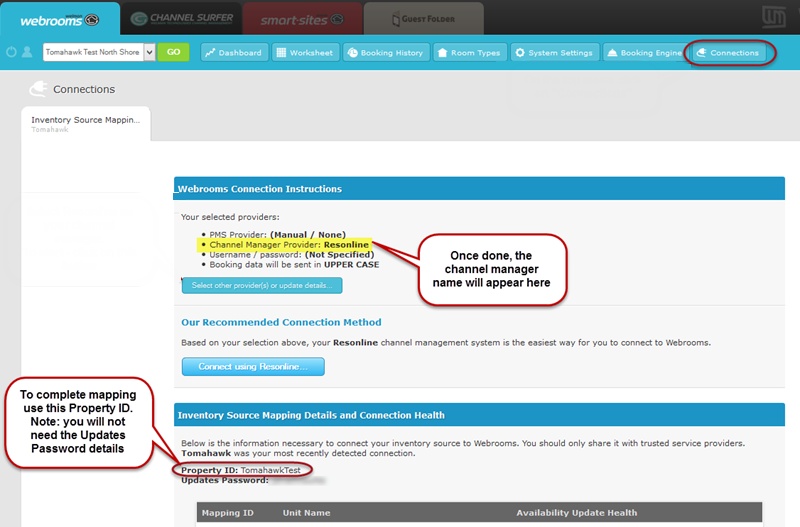
Task: Click the Unit Name column header
Action: [x=306, y=513]
